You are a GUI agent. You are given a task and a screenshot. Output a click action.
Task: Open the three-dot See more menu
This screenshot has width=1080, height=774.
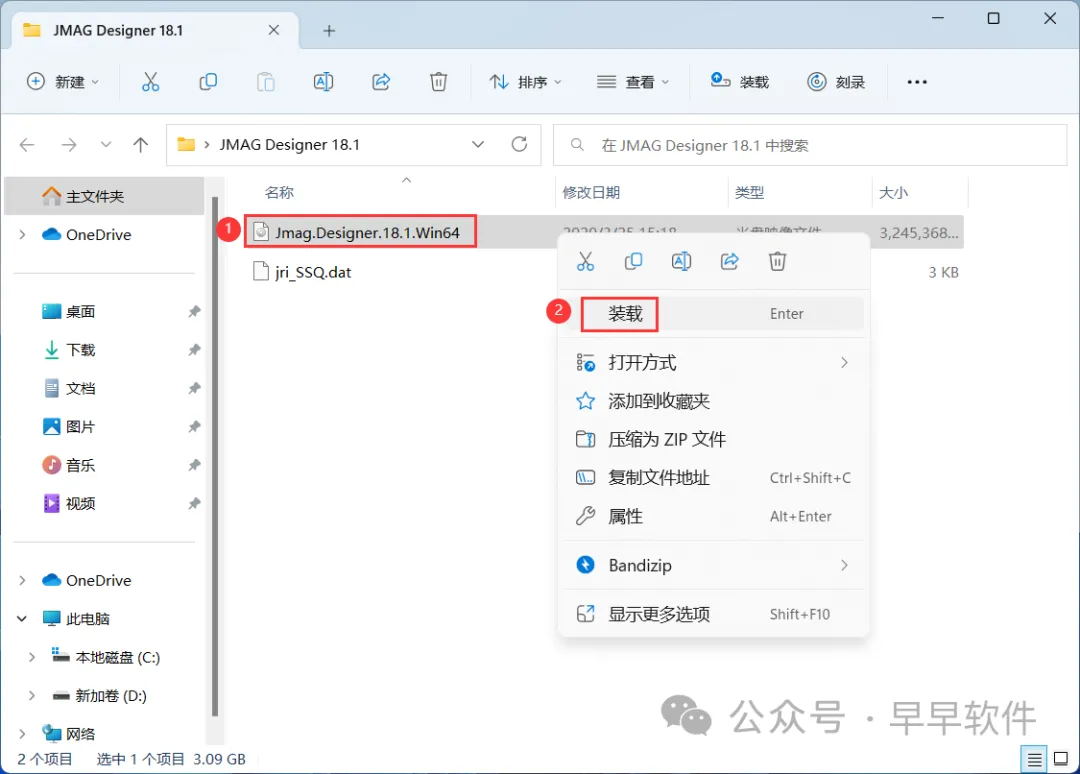(917, 82)
